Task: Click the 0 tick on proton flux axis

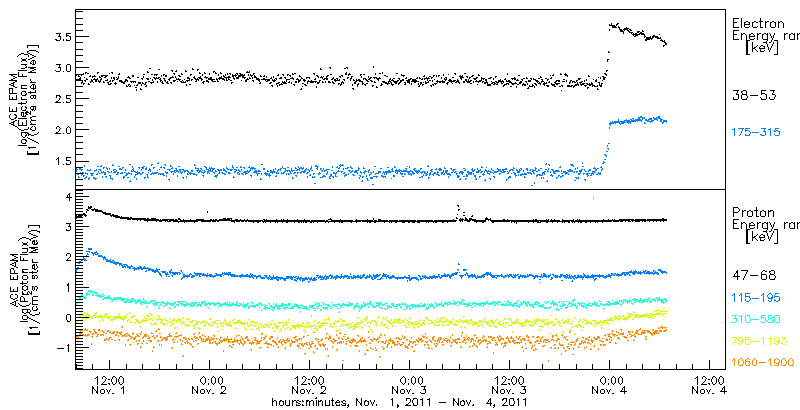Action: click(66, 317)
